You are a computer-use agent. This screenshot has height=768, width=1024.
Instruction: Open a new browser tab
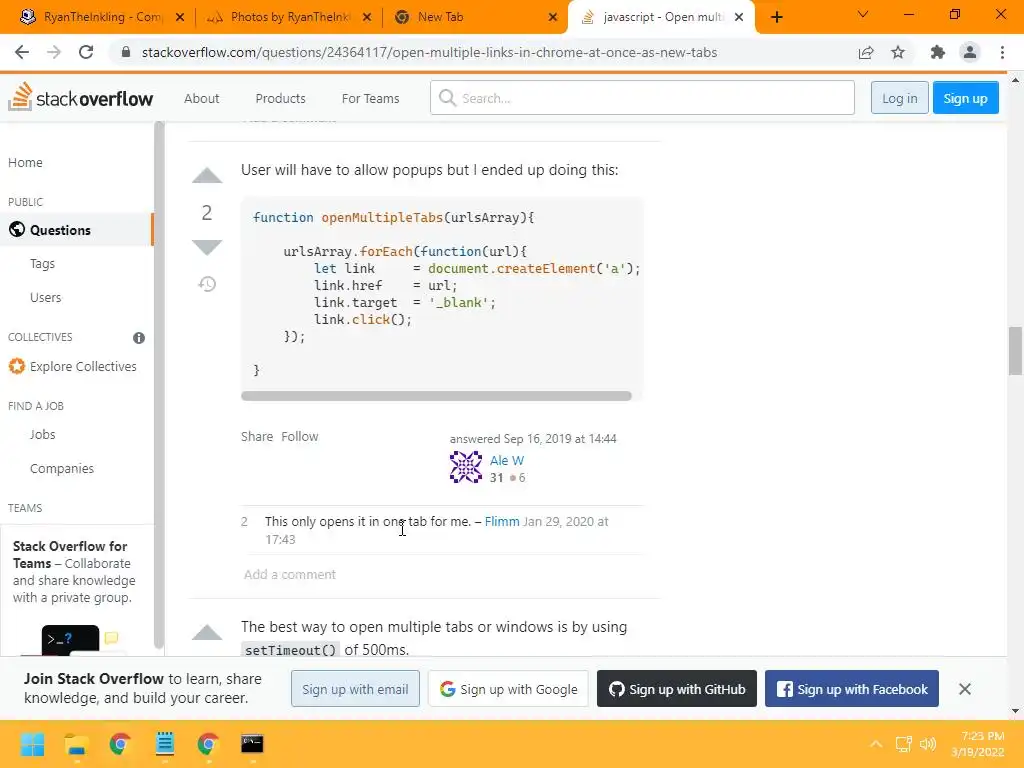(776, 17)
